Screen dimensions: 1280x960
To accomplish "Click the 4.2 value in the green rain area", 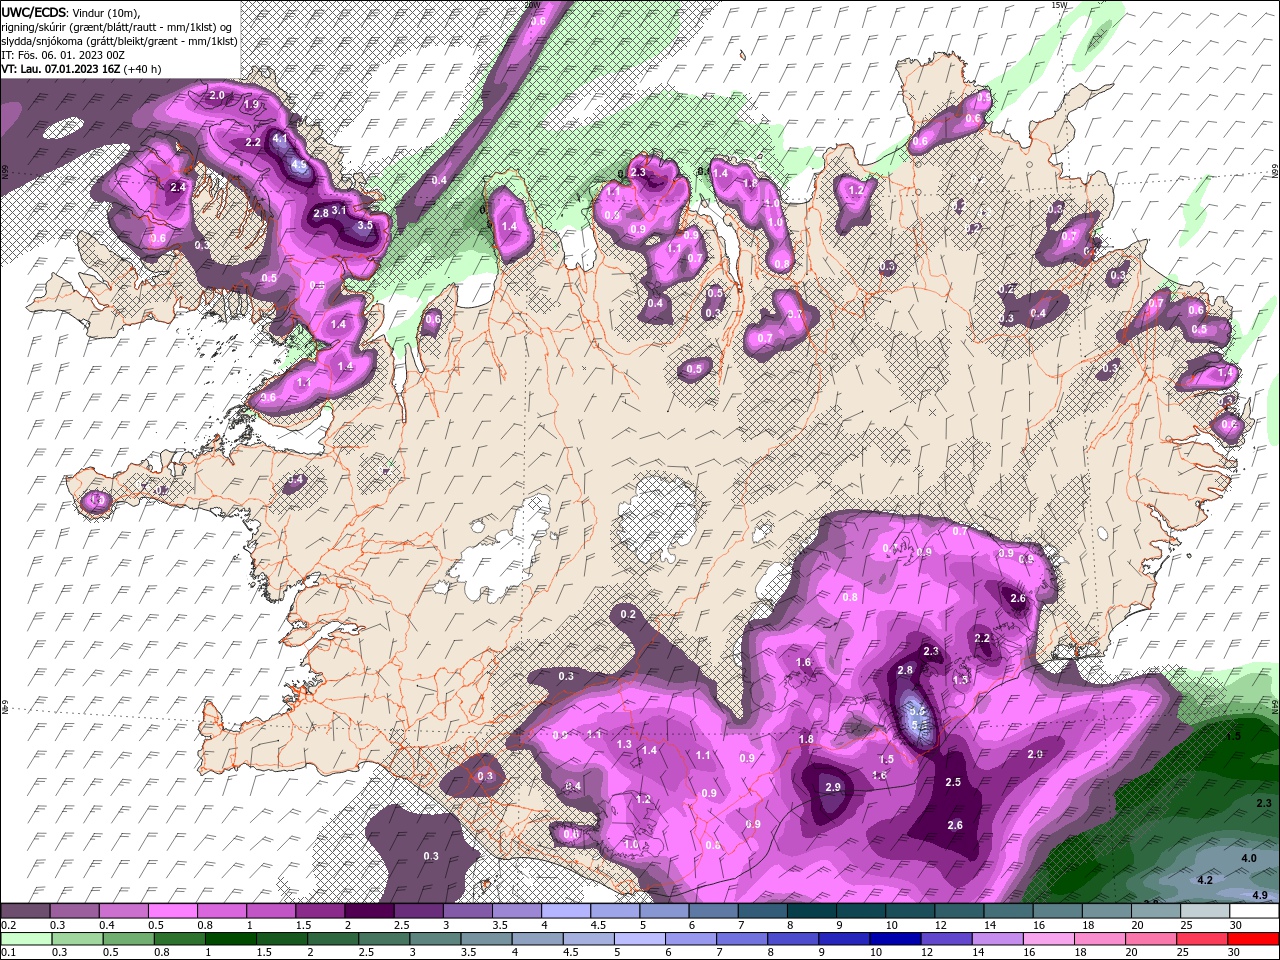I will click(x=1205, y=880).
